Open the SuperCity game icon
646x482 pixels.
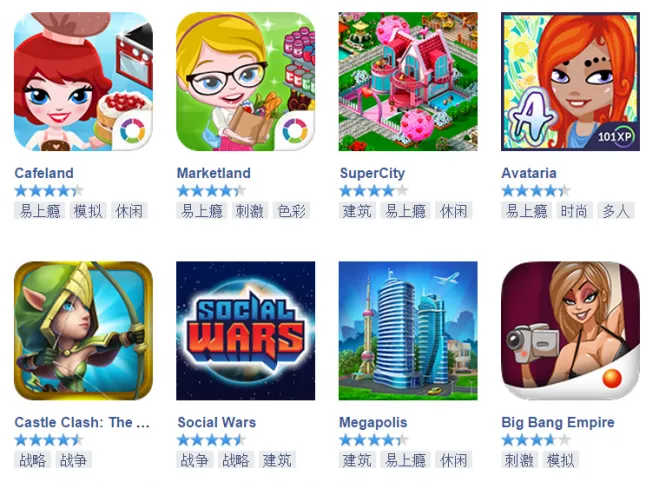tap(408, 82)
